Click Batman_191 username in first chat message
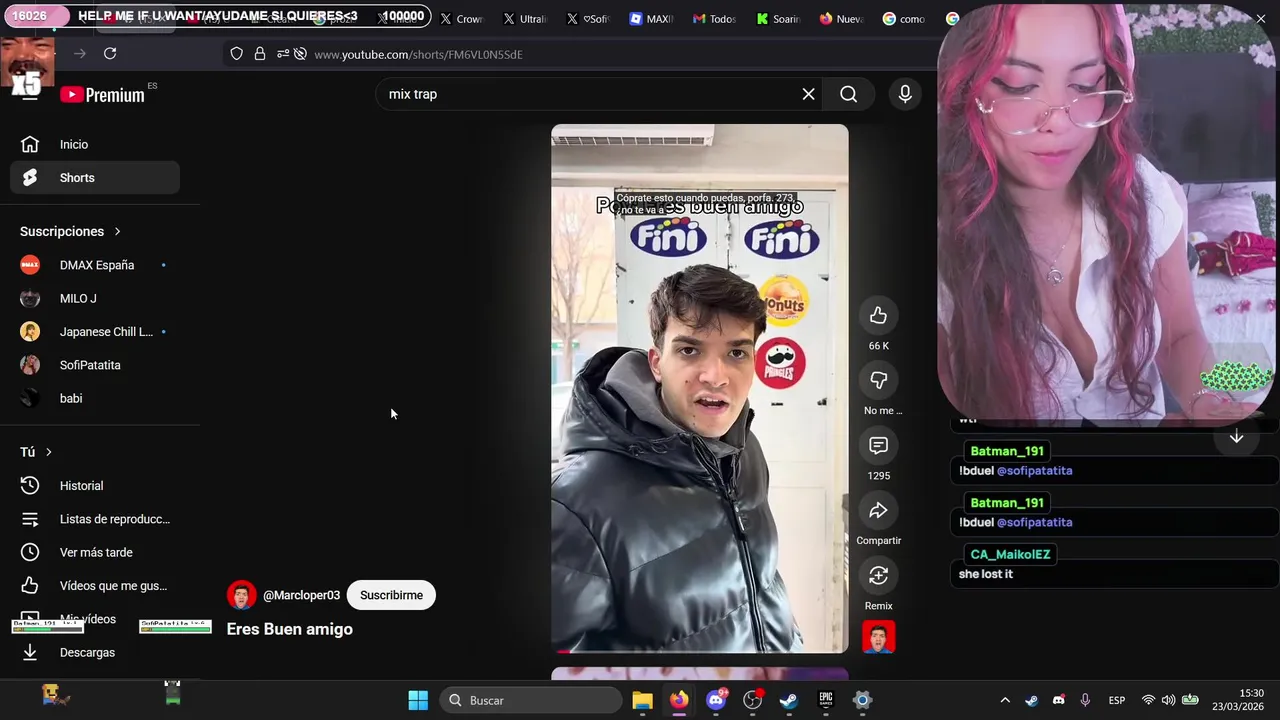The height and width of the screenshot is (720, 1280). 1007,451
